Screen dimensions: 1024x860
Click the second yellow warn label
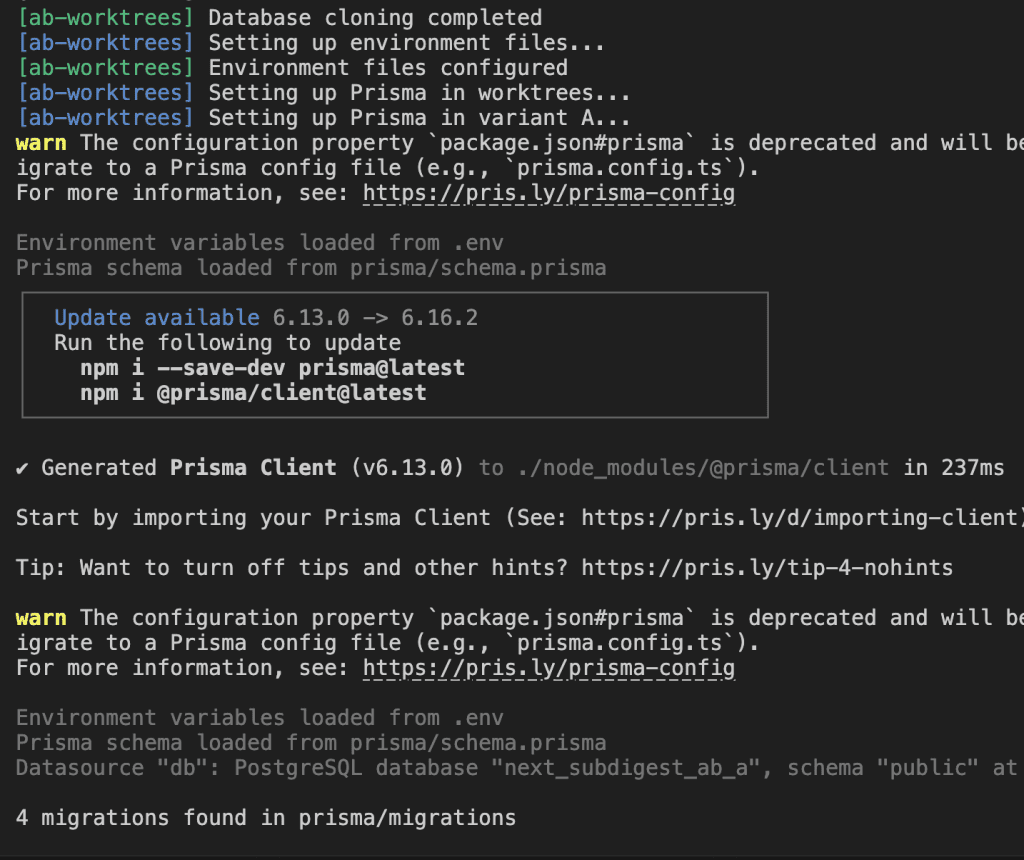(x=41, y=618)
